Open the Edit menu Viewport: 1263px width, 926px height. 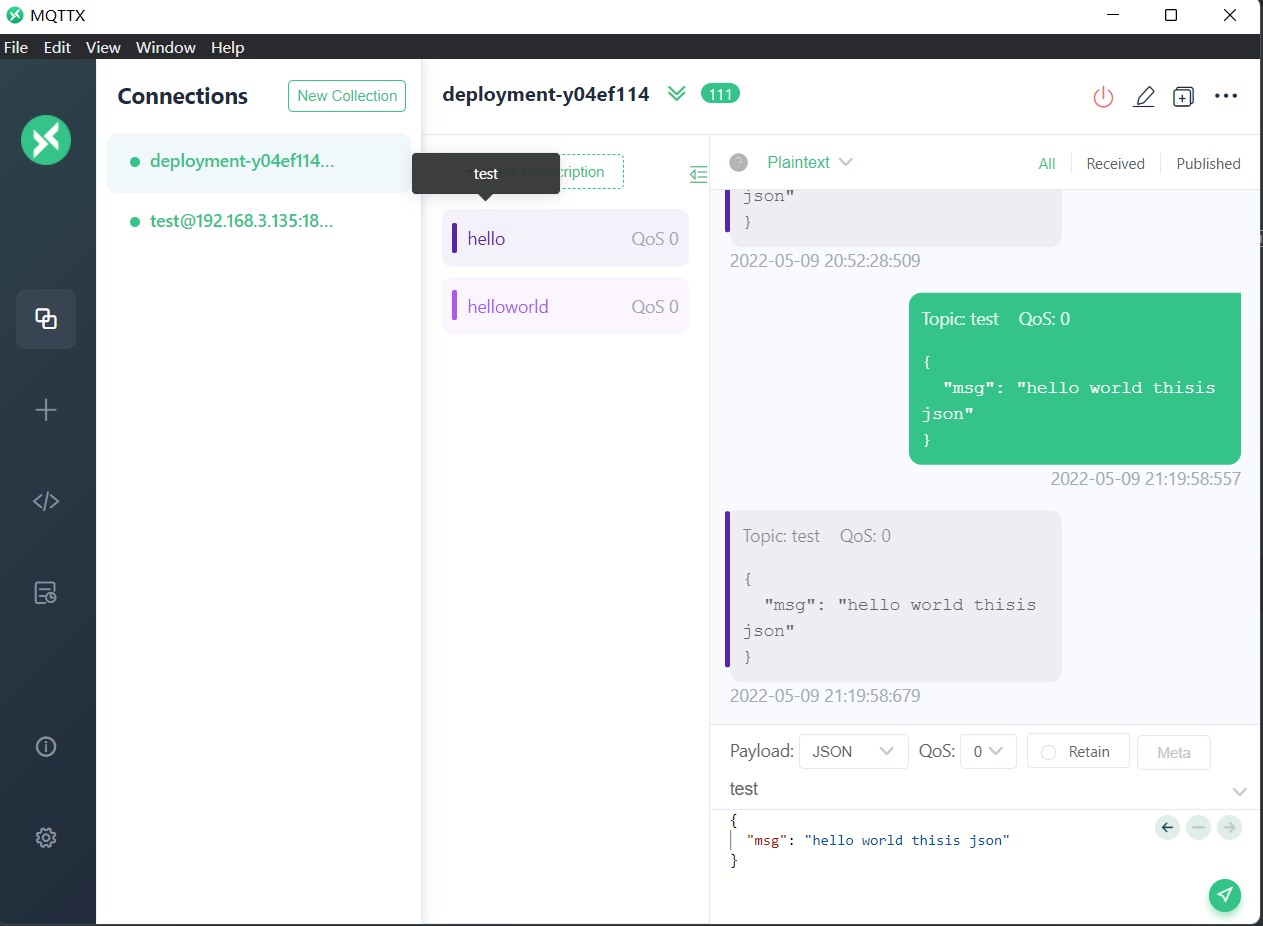pos(57,47)
